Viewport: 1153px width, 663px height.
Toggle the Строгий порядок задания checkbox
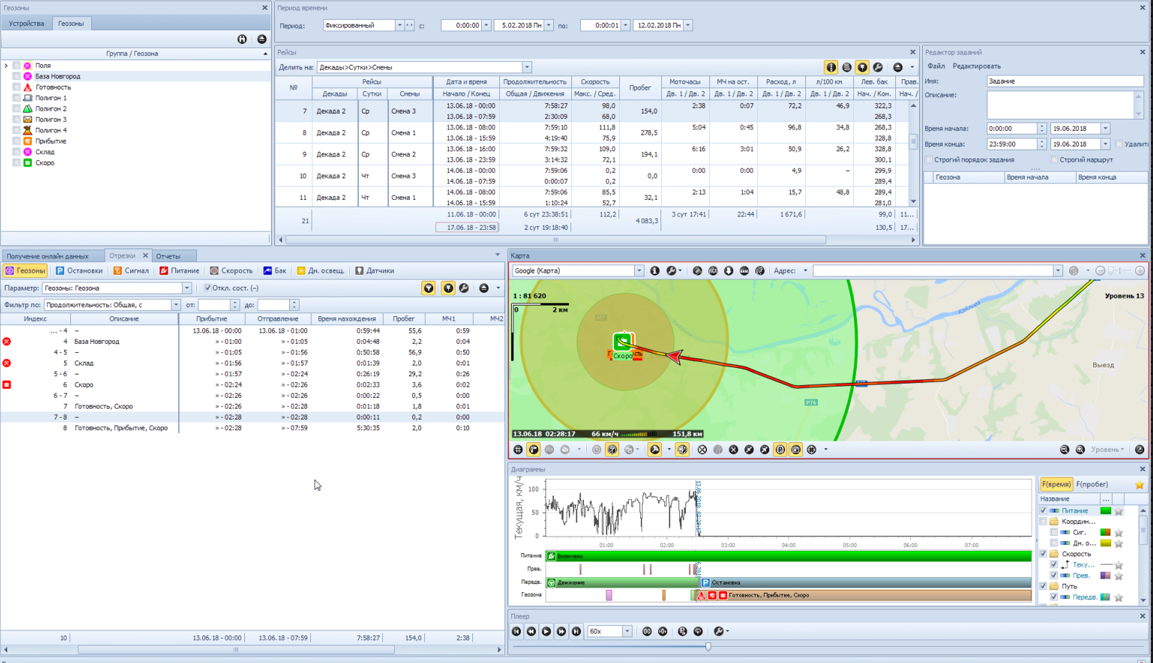(929, 160)
